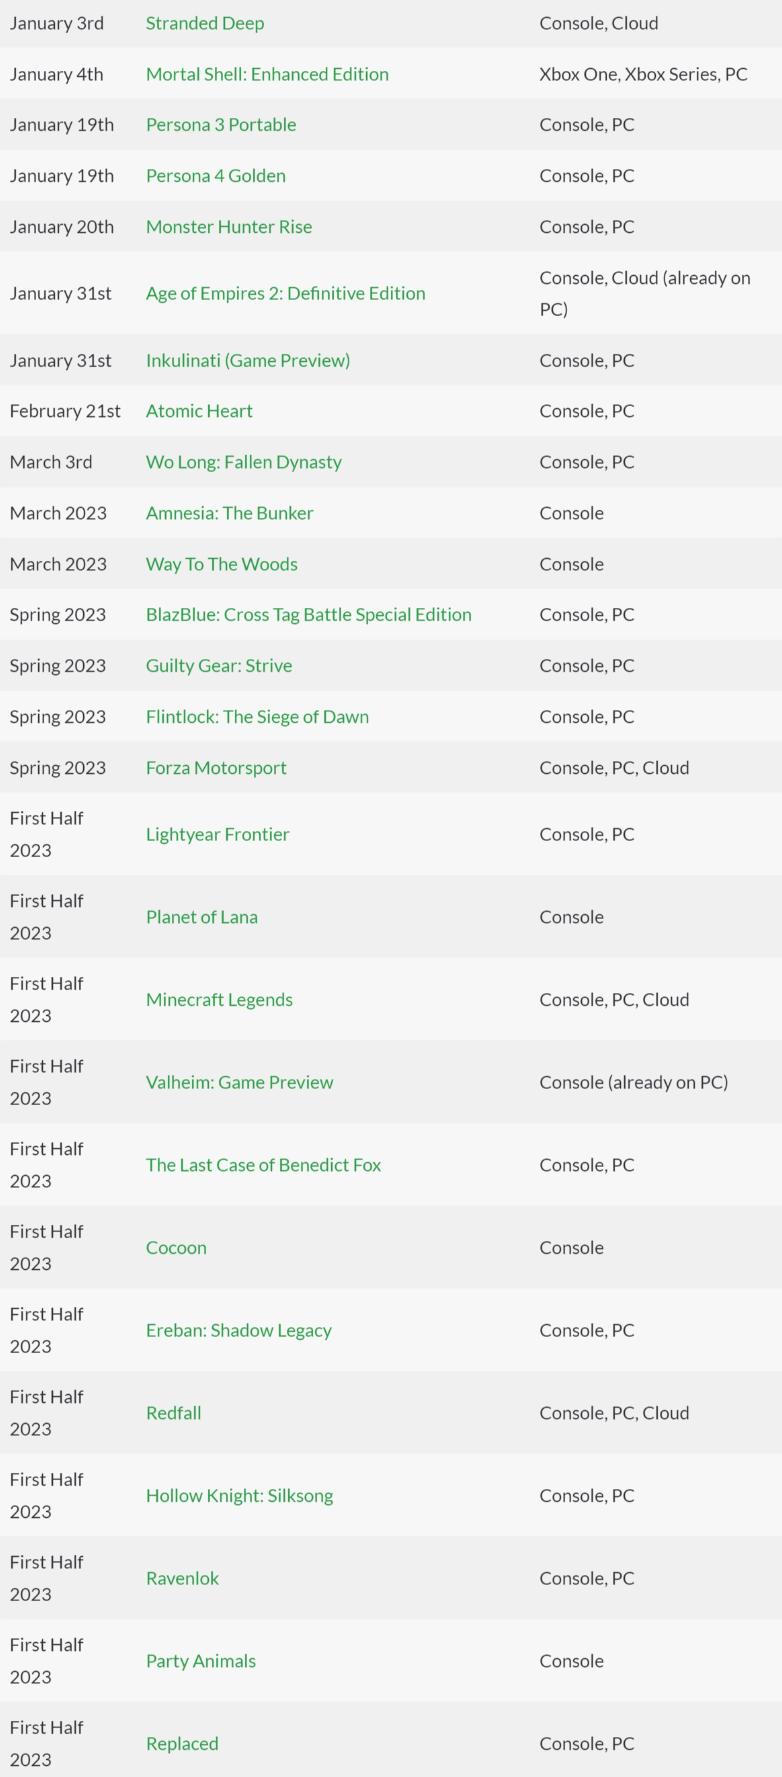Open Mortal Shell: Enhanced Edition link
Image resolution: width=782 pixels, height=1777 pixels.
[x=267, y=74]
